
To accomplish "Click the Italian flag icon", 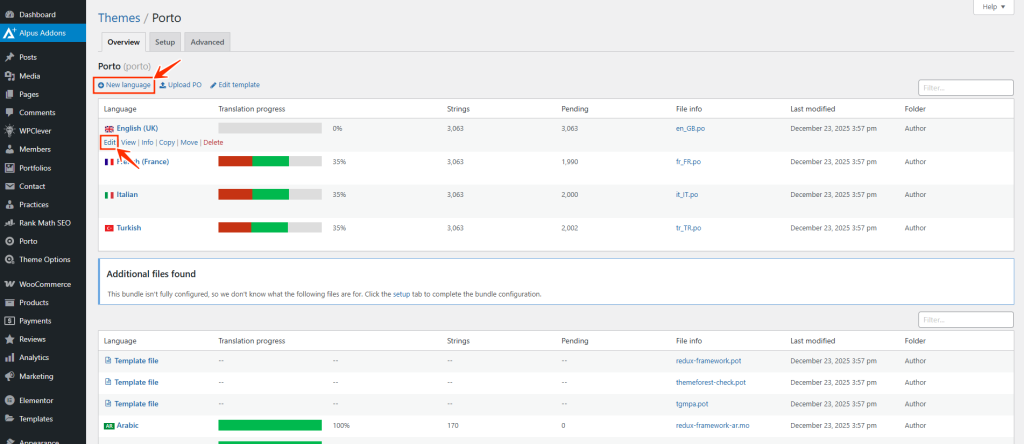I will tap(109, 195).
